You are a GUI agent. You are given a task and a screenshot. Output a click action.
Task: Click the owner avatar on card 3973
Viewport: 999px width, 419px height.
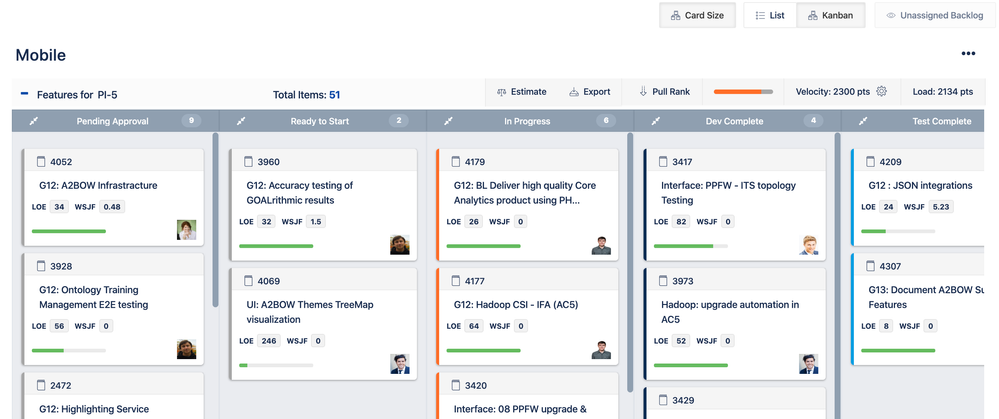click(x=809, y=364)
